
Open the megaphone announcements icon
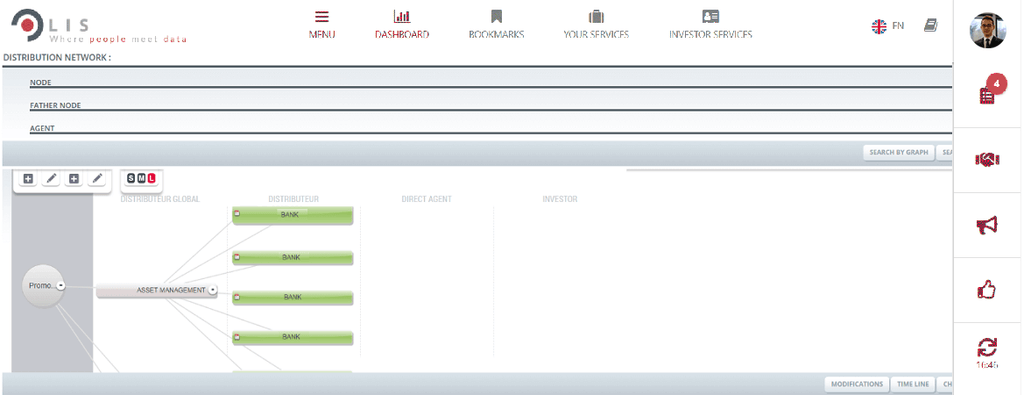click(987, 225)
